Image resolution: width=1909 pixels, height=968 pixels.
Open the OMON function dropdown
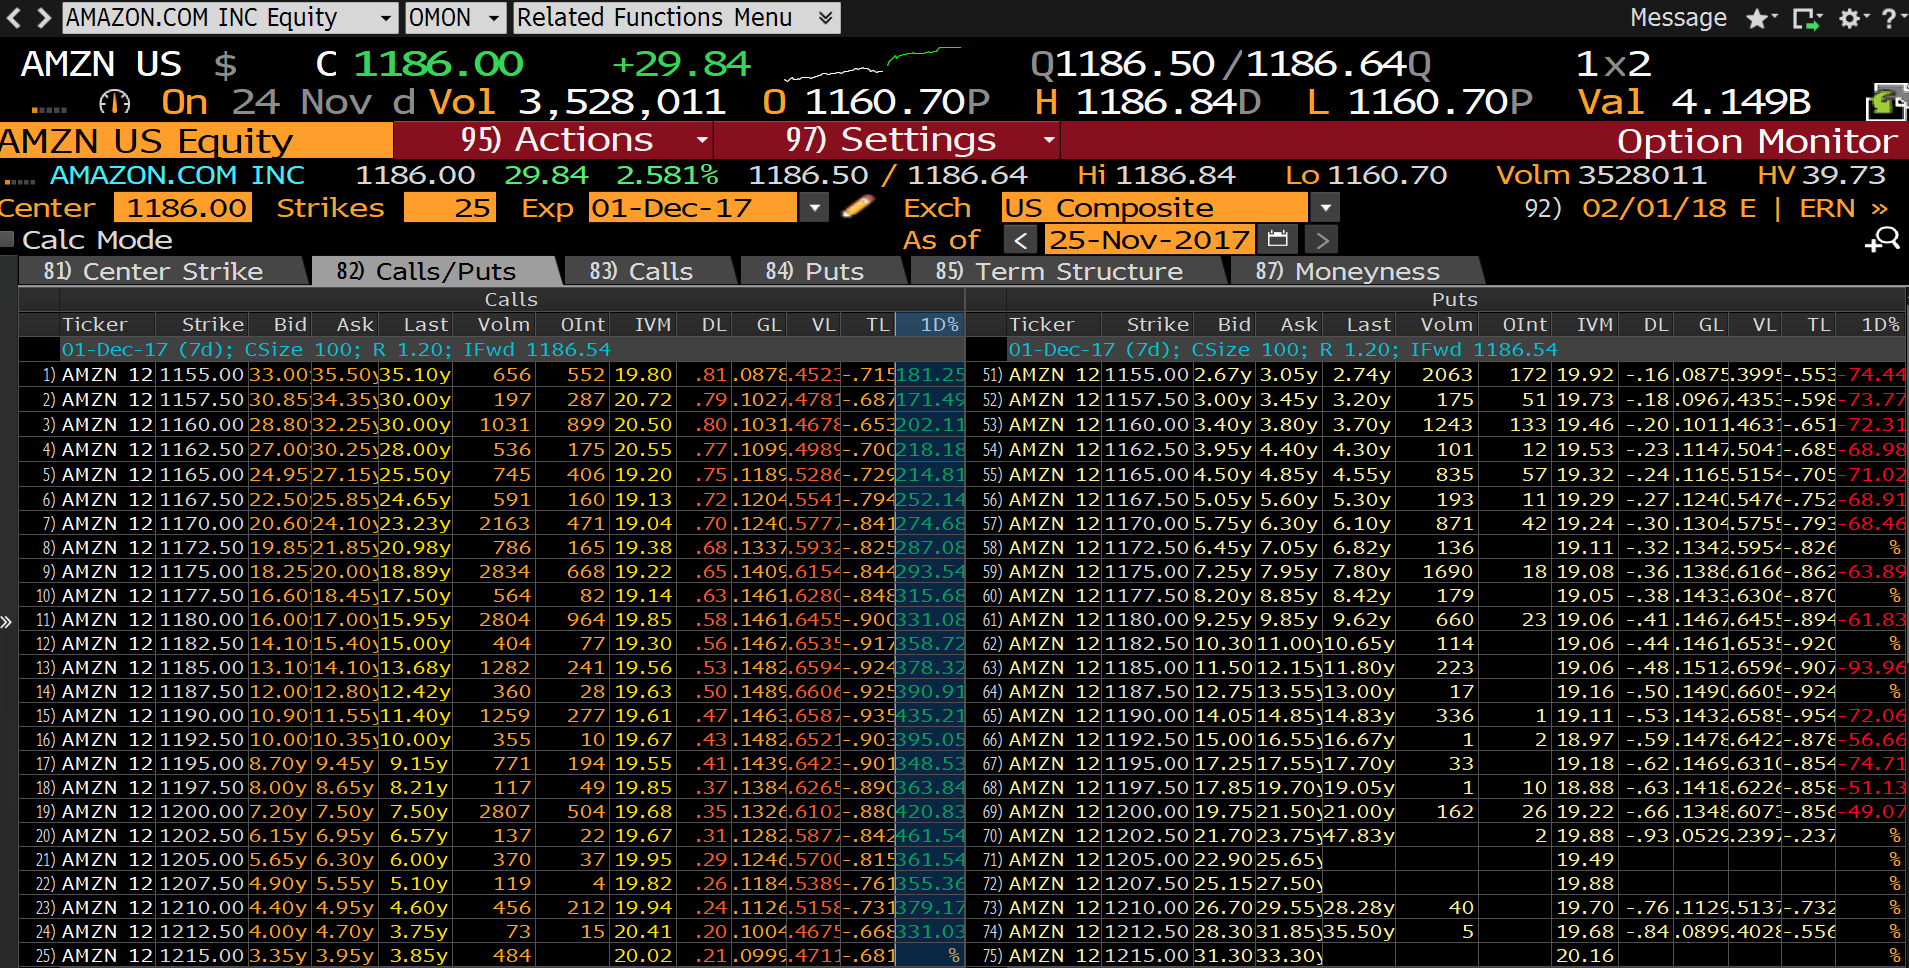(x=455, y=18)
